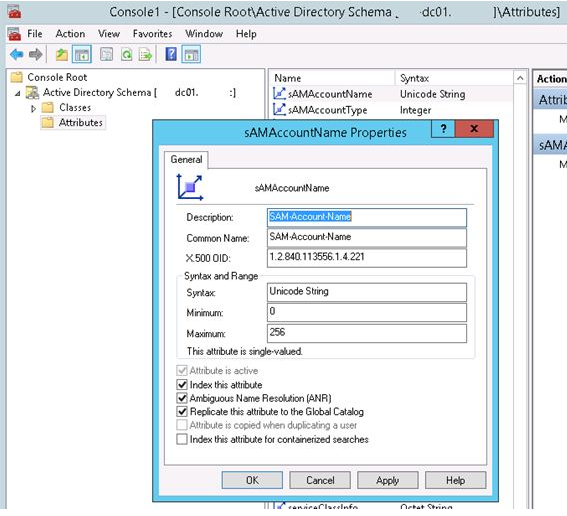Click the Minimum value field

click(367, 312)
